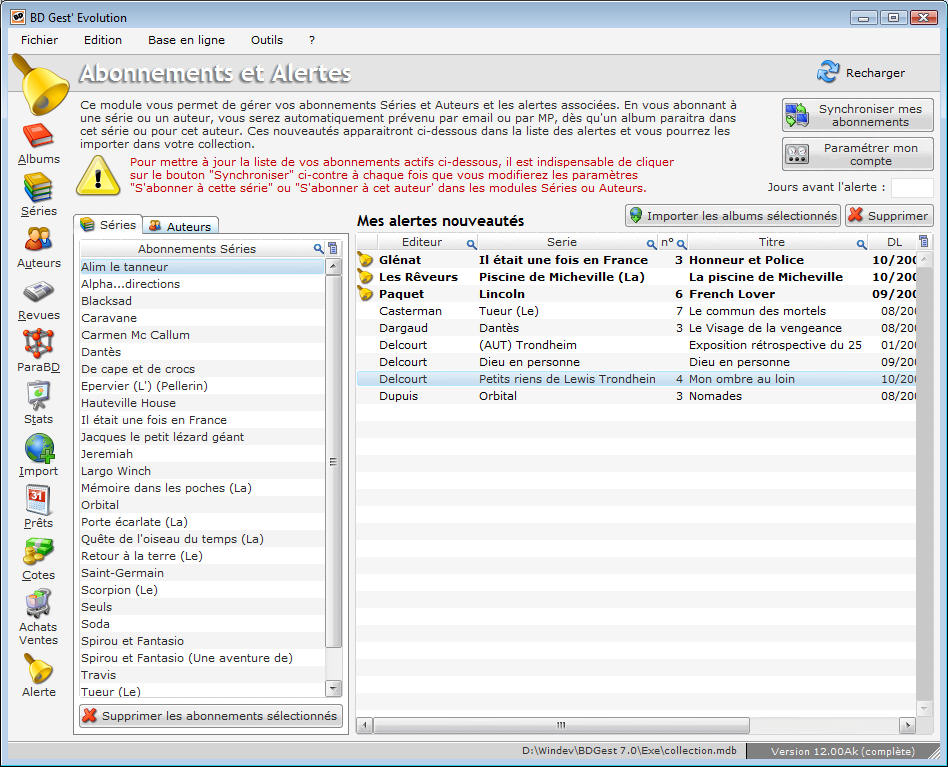Open the Stats module icon
Viewport: 948px width, 767px height.
[38, 396]
